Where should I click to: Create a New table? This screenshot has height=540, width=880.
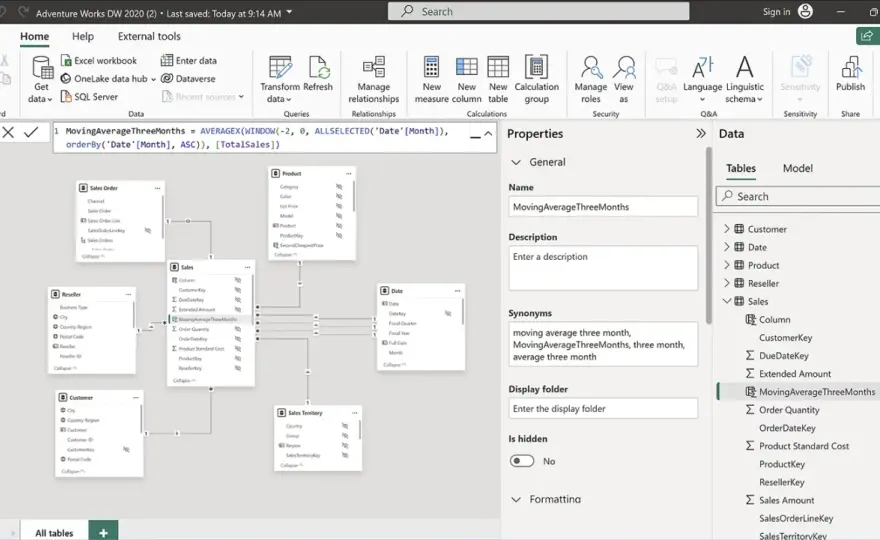point(498,80)
